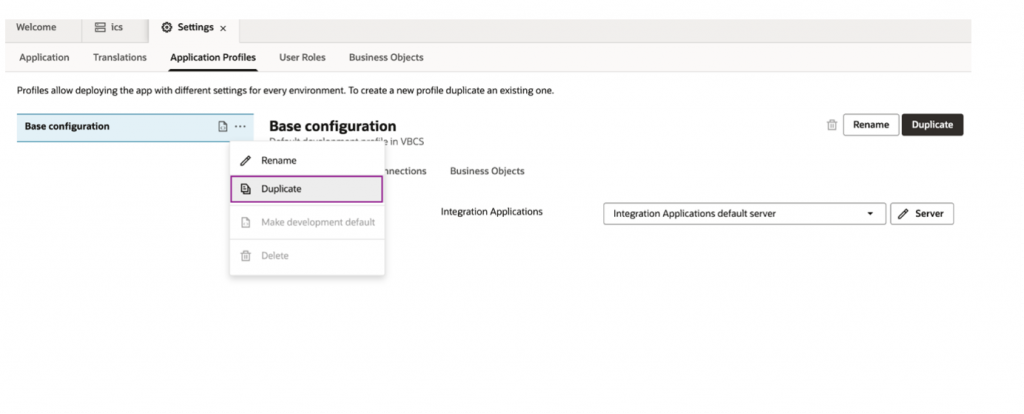The image size is (1024, 414).
Task: Click the pencil icon in Rename menu entry
Action: (x=246, y=161)
